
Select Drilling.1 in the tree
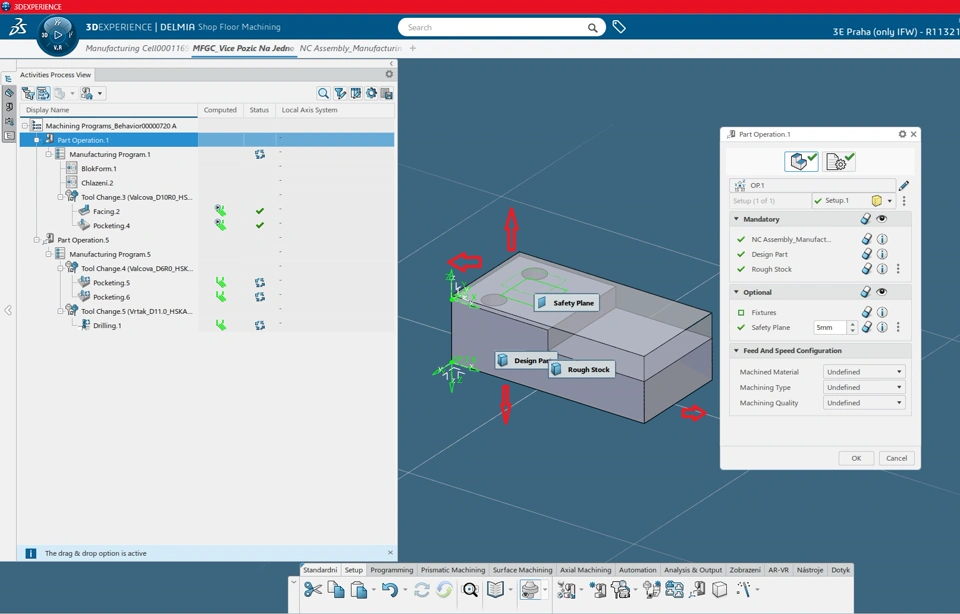point(107,326)
